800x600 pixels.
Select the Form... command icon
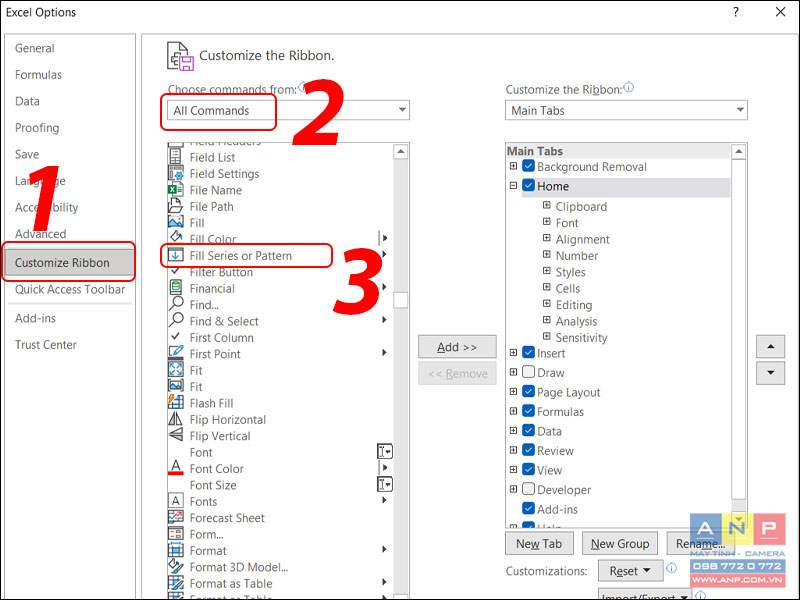176,534
